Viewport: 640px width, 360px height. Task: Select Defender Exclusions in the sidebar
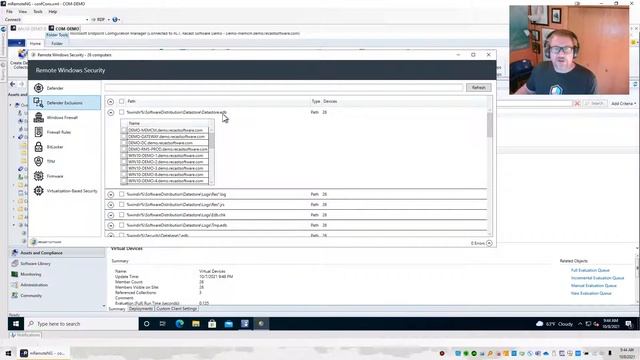pyautogui.click(x=64, y=103)
